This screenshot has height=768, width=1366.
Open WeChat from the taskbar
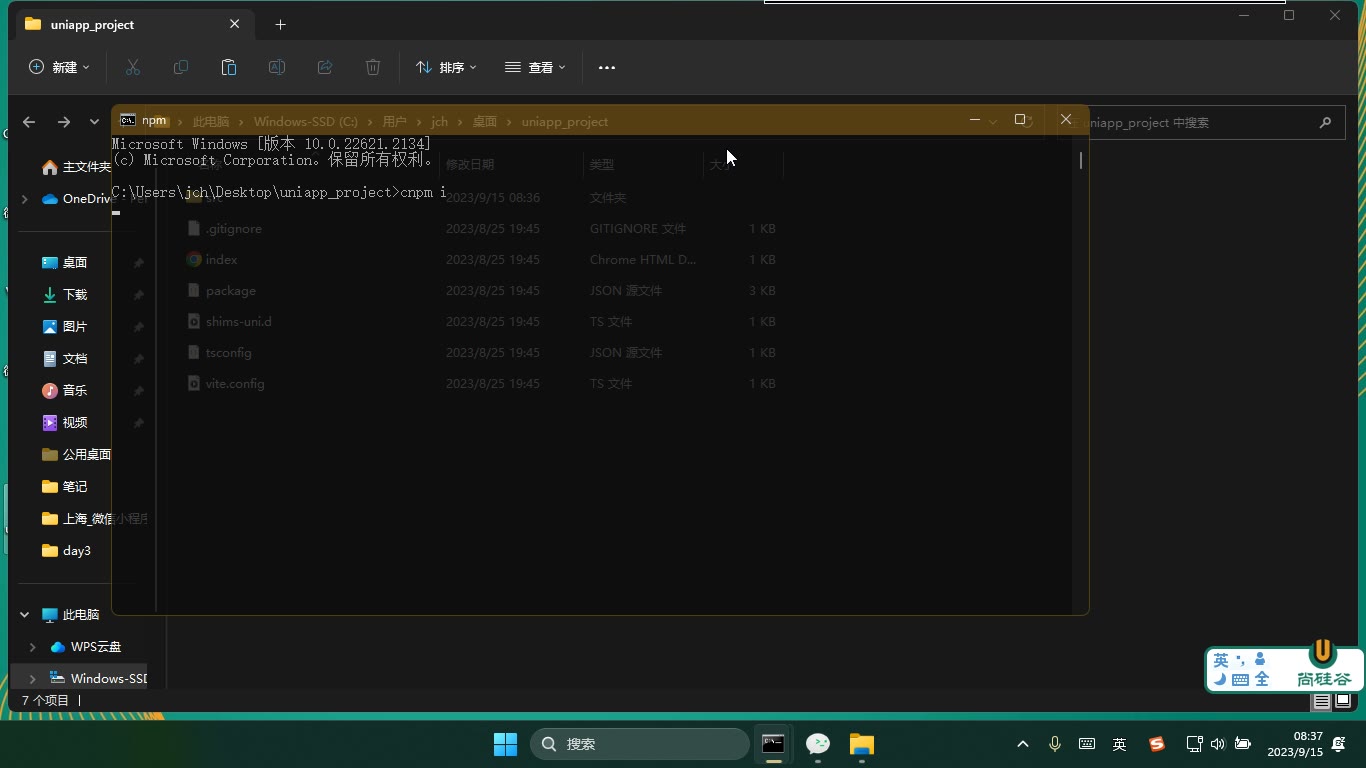818,744
